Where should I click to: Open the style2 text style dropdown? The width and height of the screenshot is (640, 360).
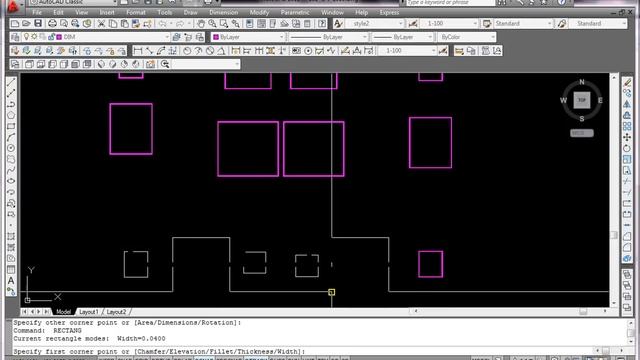tap(400, 24)
